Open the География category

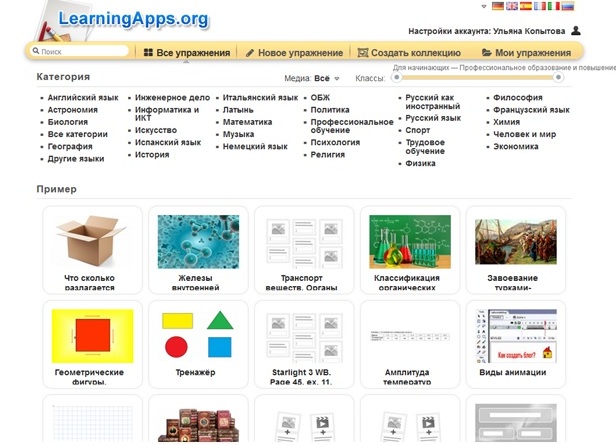[x=70, y=146]
